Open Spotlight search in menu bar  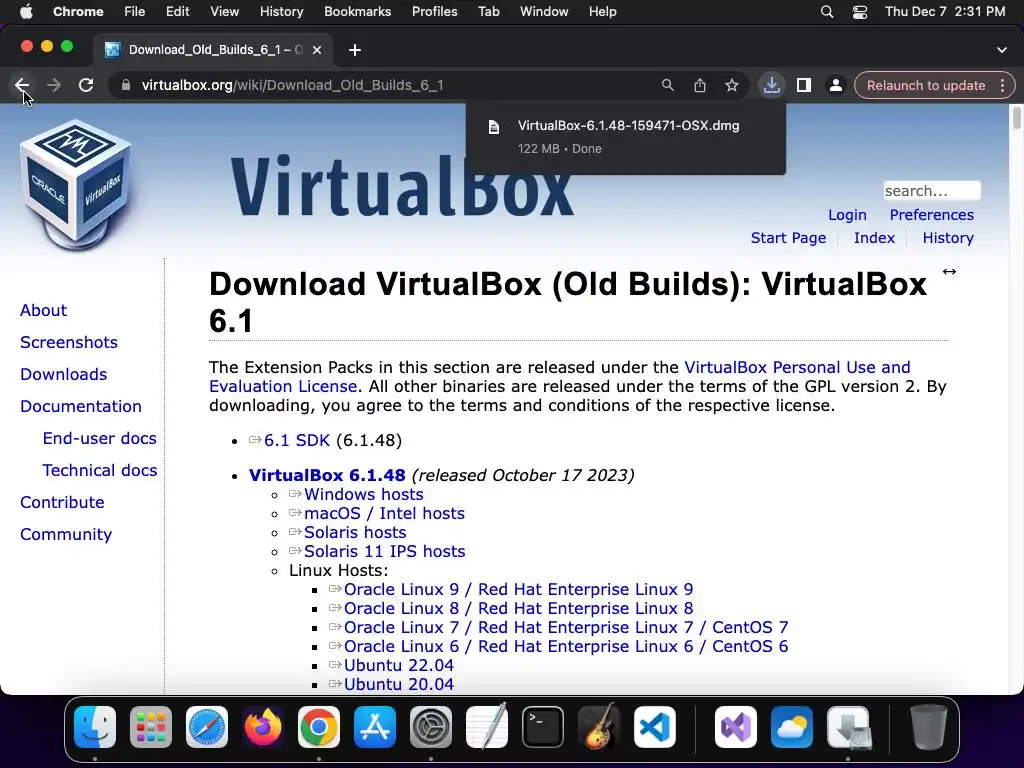[827, 12]
